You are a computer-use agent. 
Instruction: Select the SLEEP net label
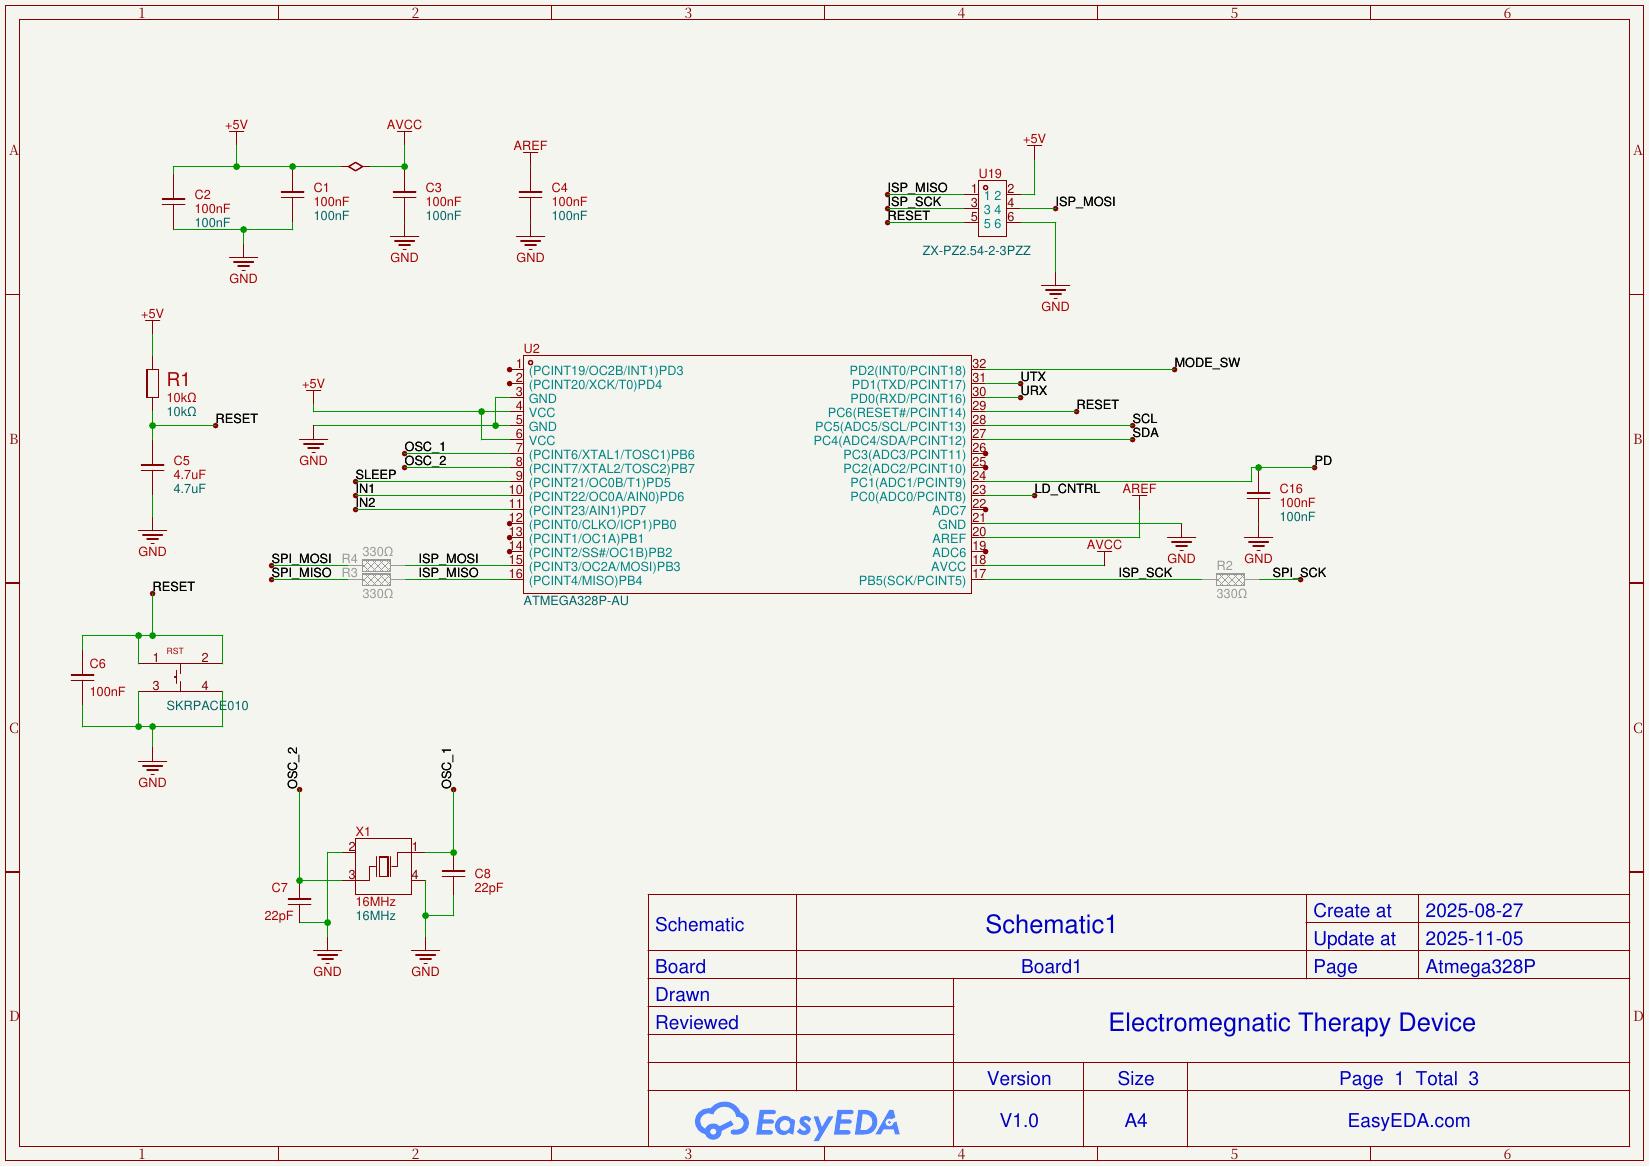pos(376,475)
